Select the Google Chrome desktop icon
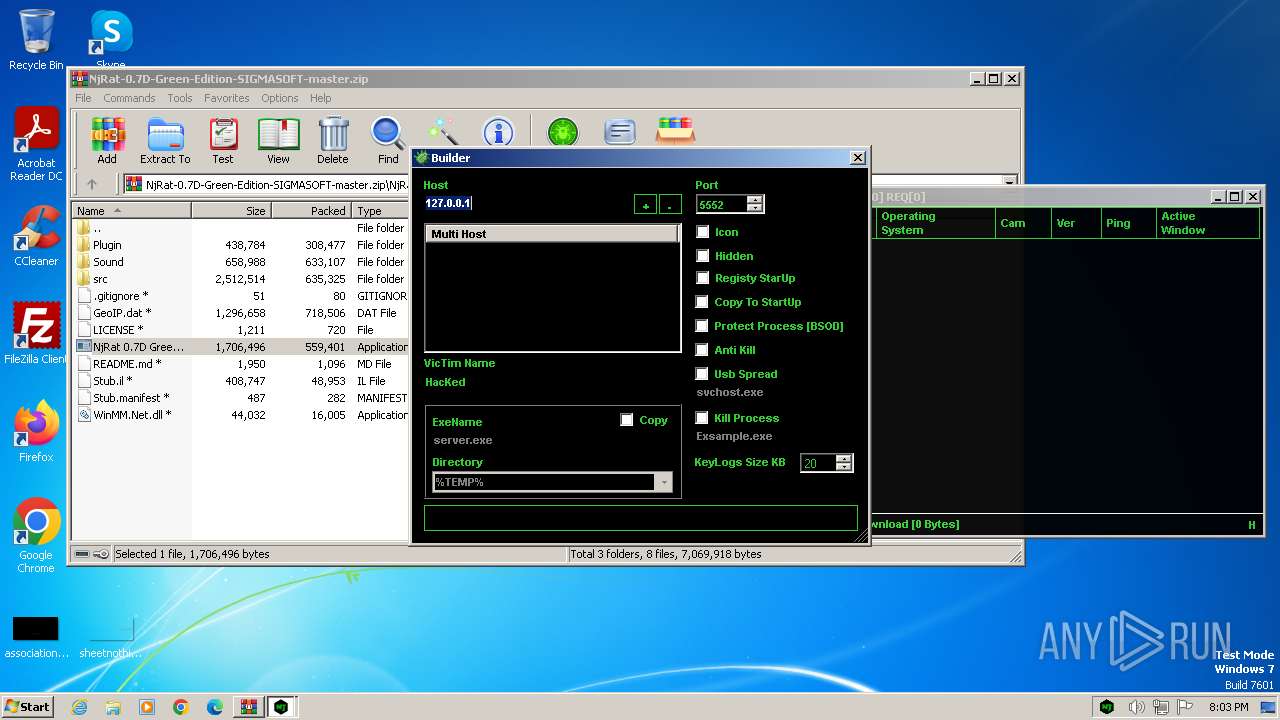Screen dimensions: 1280x720 (36, 536)
